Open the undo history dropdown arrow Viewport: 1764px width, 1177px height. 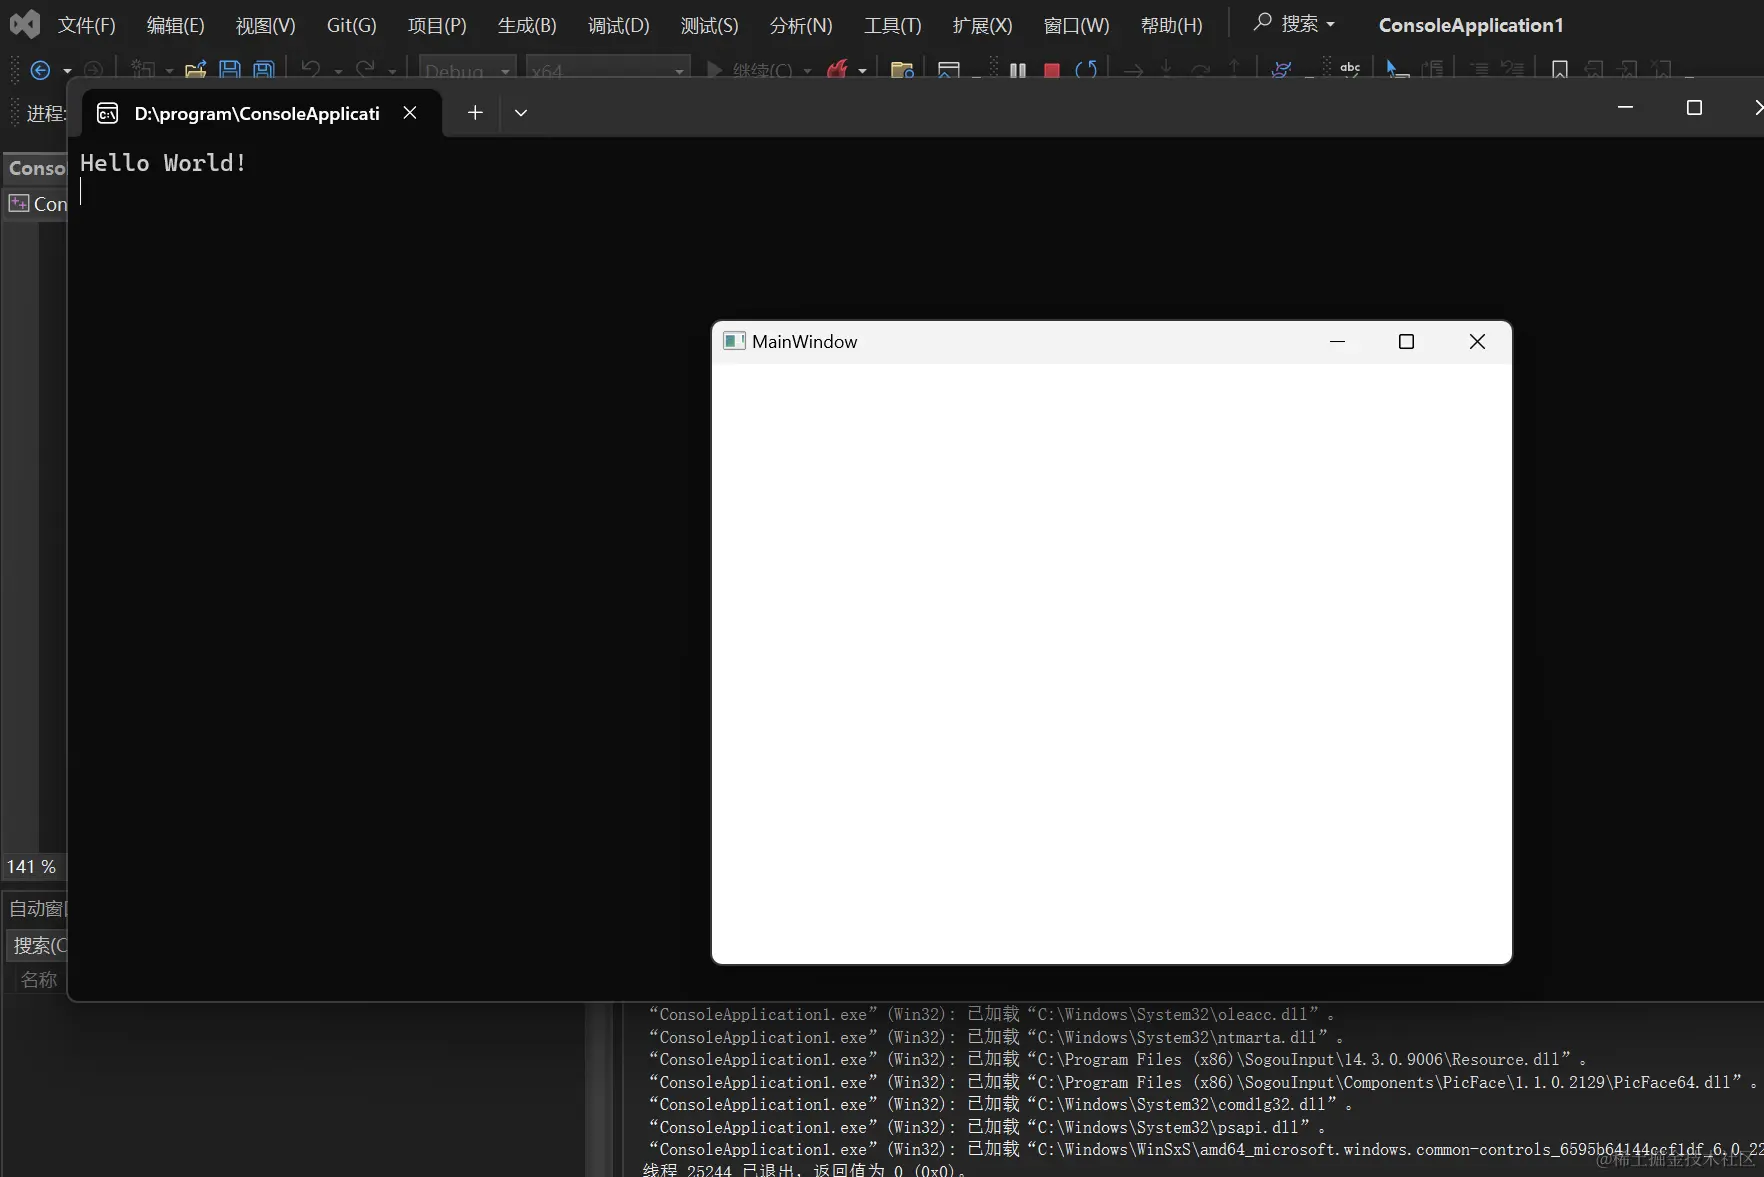tap(338, 71)
